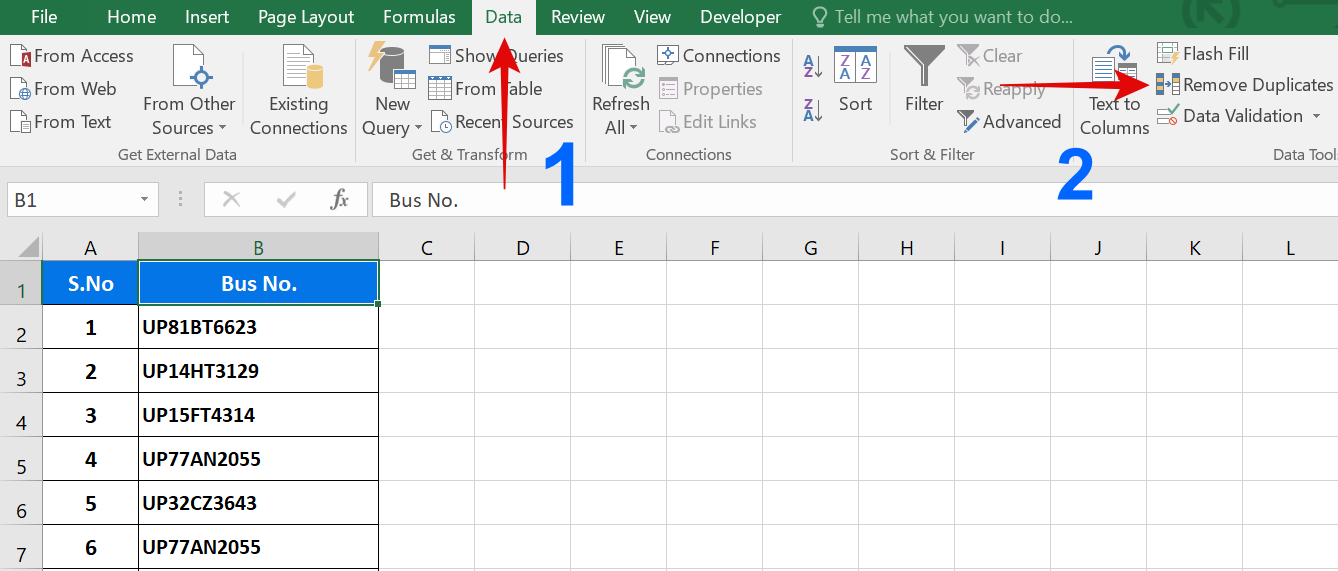1338x571 pixels.
Task: Select cell containing UP14HT3129
Action: tap(259, 371)
